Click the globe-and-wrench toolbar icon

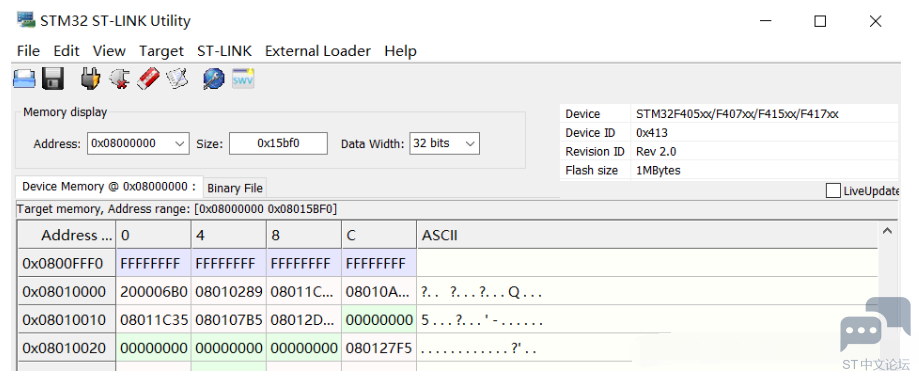click(214, 79)
